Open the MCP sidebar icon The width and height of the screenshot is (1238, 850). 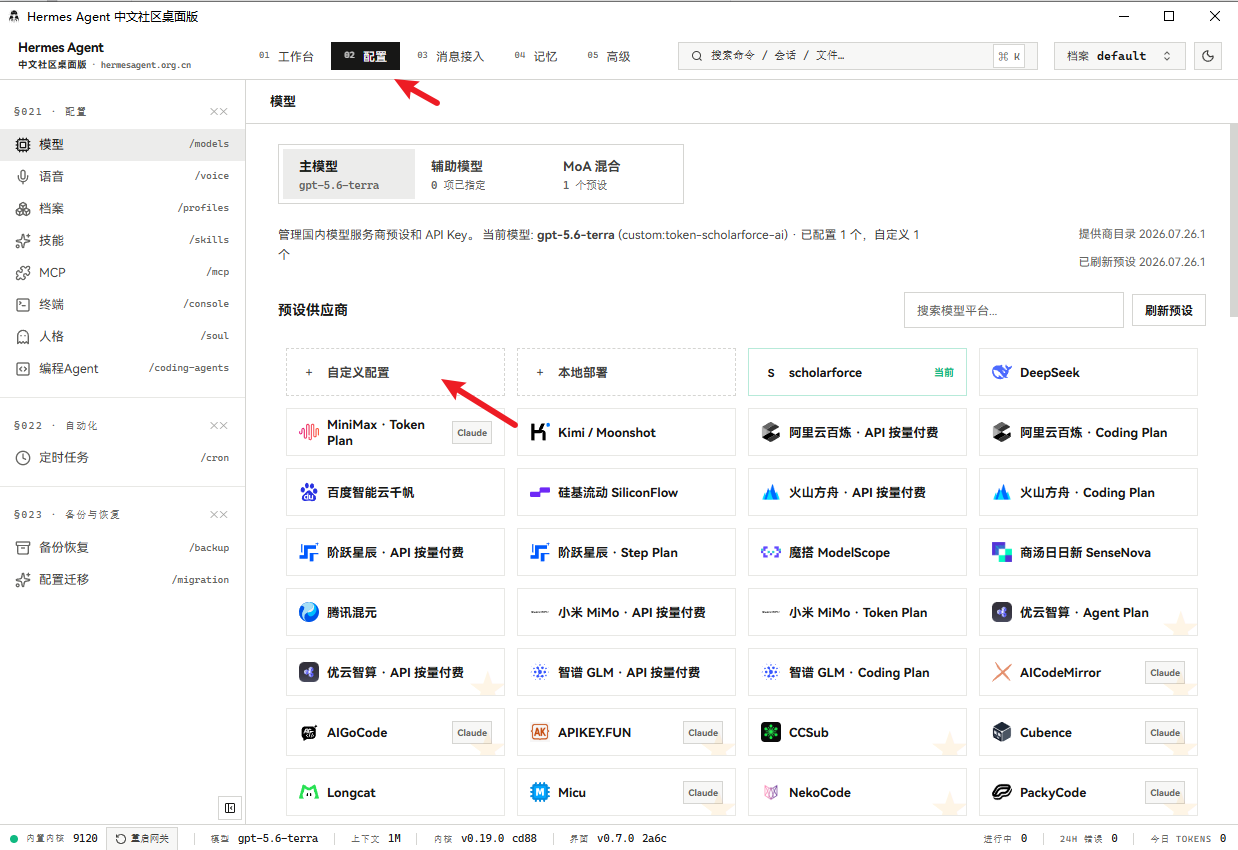(x=23, y=272)
